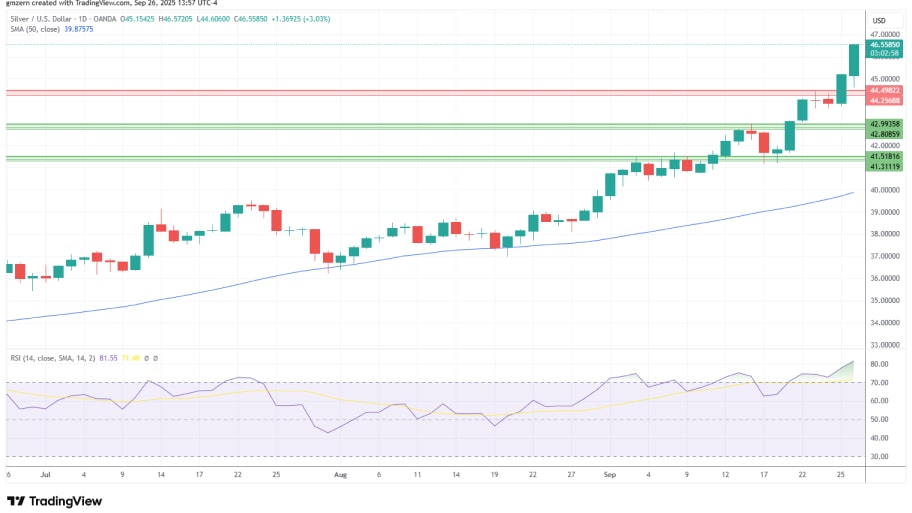Screen dimensions: 912x513
Task: Click the green 41.31119 price level label
Action: click(x=885, y=166)
